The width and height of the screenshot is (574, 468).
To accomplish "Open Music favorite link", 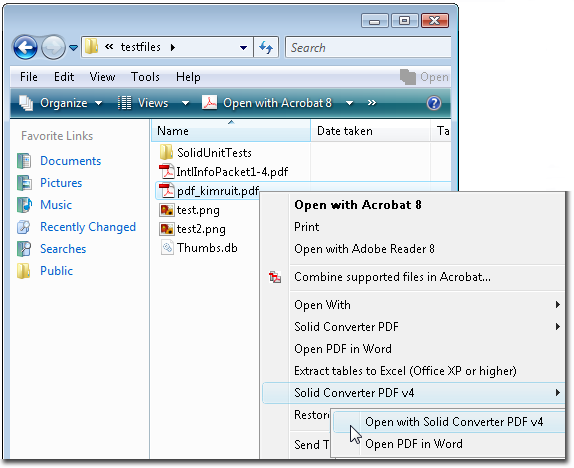I will [x=56, y=205].
